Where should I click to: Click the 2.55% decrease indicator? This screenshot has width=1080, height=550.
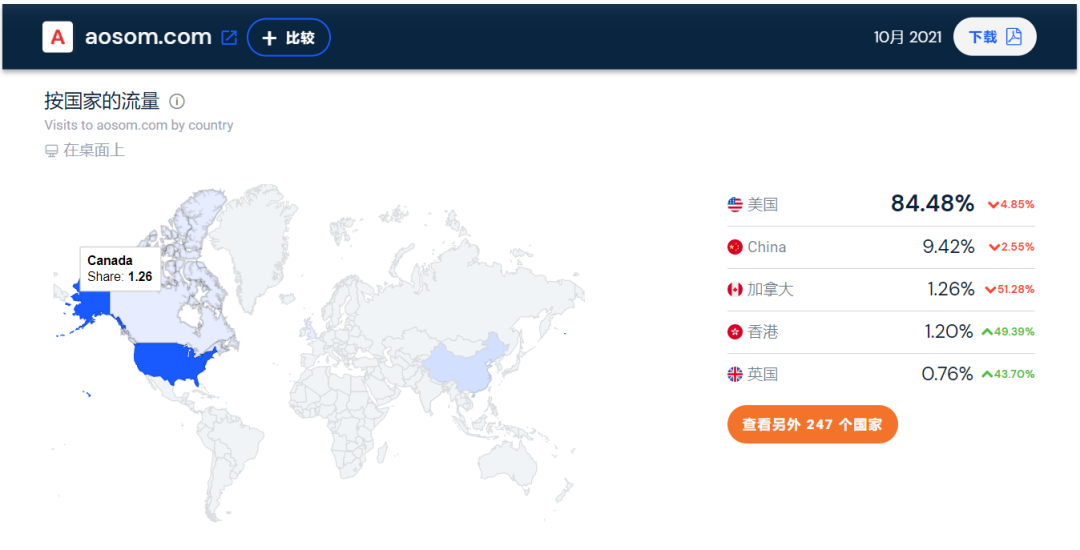[x=1010, y=247]
